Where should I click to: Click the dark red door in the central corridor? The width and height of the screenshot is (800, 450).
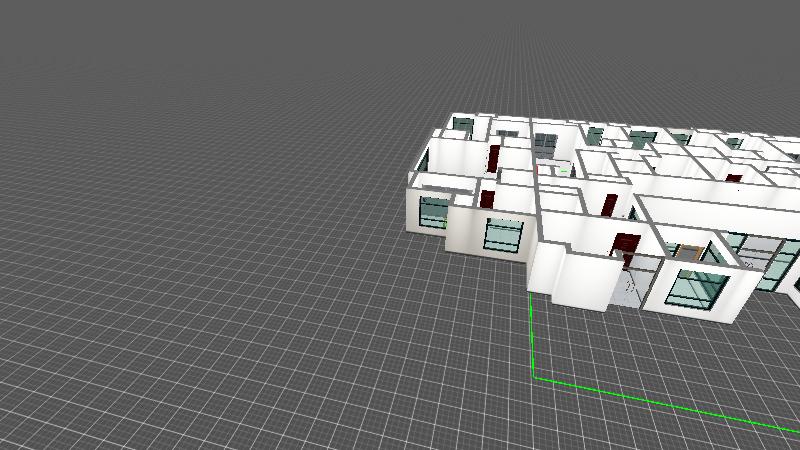pos(609,206)
